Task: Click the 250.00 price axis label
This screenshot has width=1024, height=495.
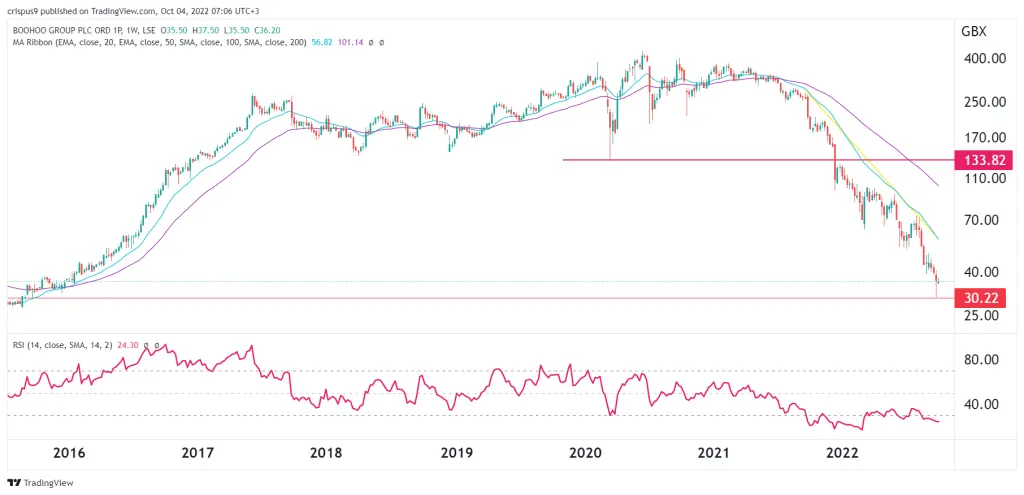Action: coord(983,102)
